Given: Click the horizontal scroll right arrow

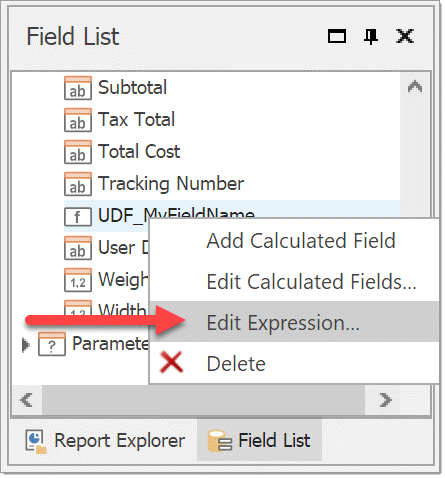Looking at the screenshot, I should pyautogui.click(x=385, y=400).
